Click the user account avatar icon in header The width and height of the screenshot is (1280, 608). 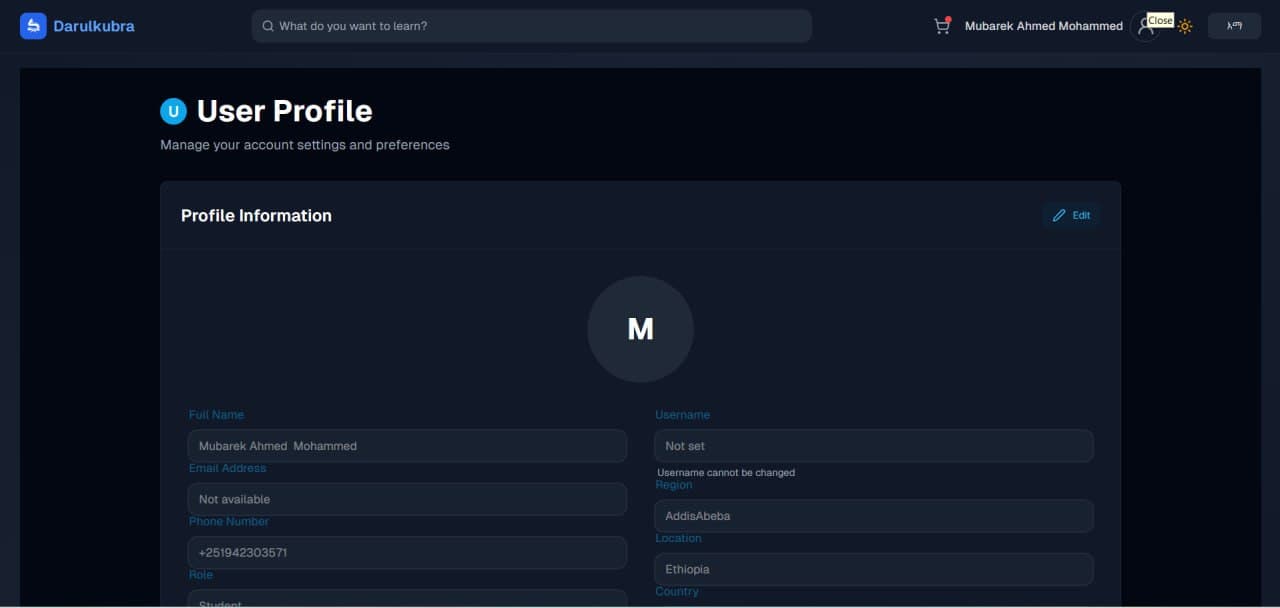1144,28
